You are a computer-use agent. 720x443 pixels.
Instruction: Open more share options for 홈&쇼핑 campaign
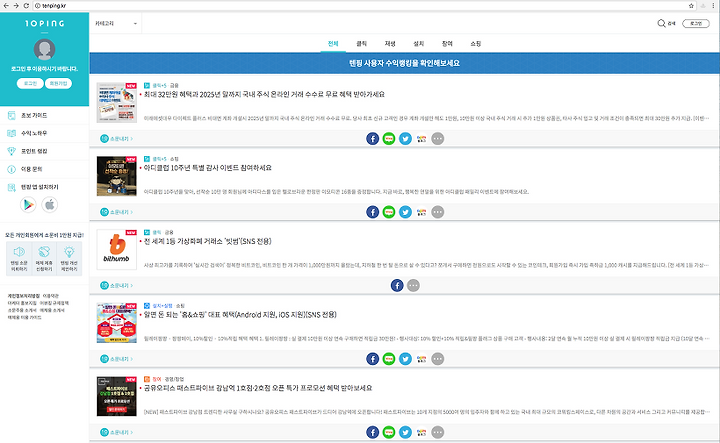[438, 359]
